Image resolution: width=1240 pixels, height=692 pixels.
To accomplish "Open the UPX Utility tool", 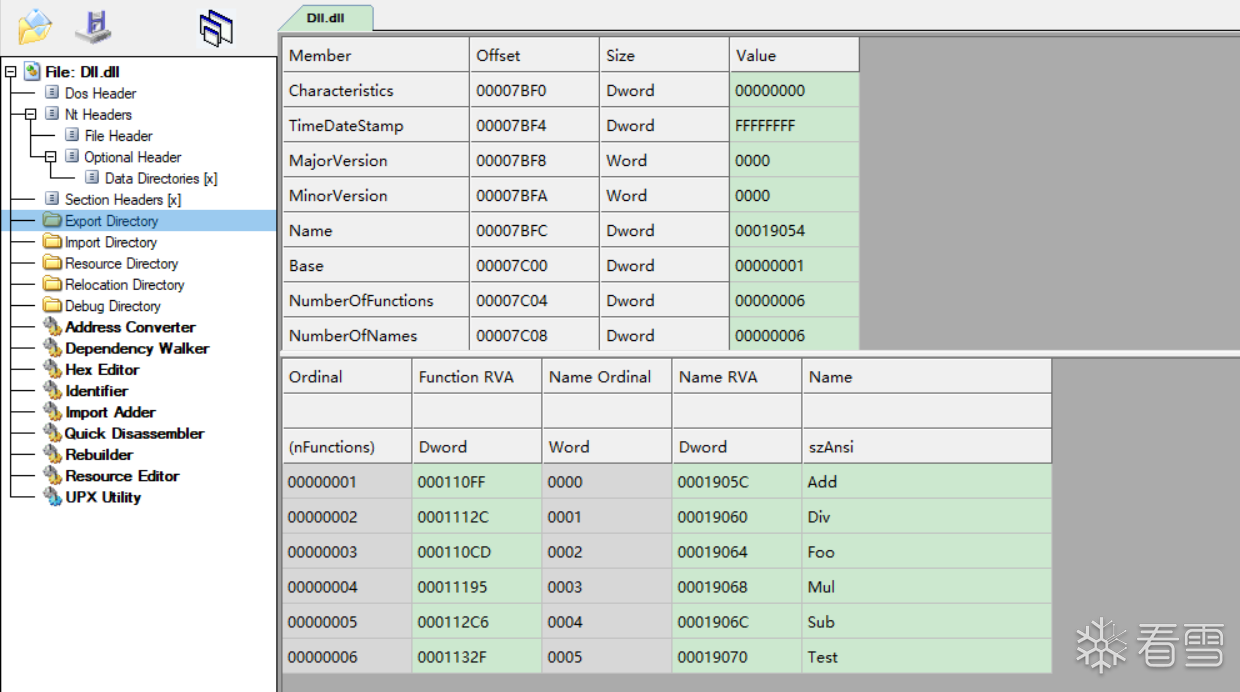I will point(103,497).
